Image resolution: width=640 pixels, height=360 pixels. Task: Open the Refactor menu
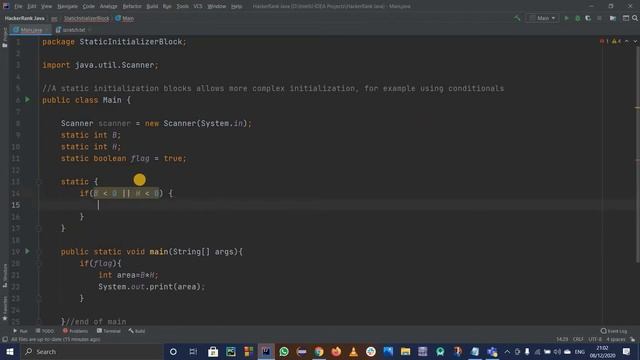[132, 6]
